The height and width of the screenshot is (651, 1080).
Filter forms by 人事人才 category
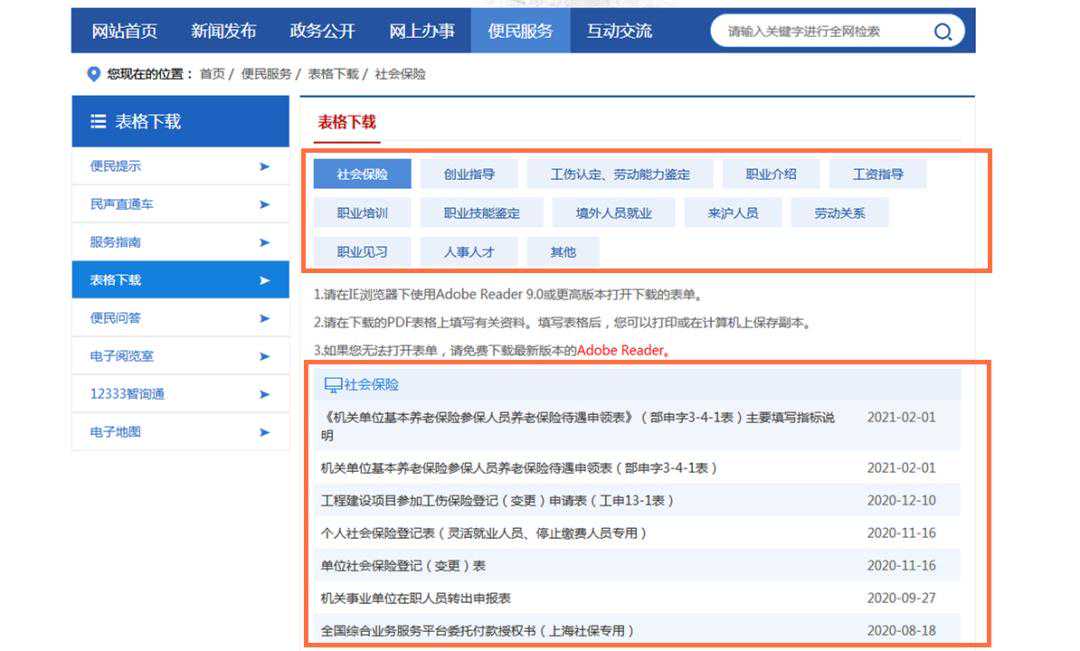tap(469, 252)
